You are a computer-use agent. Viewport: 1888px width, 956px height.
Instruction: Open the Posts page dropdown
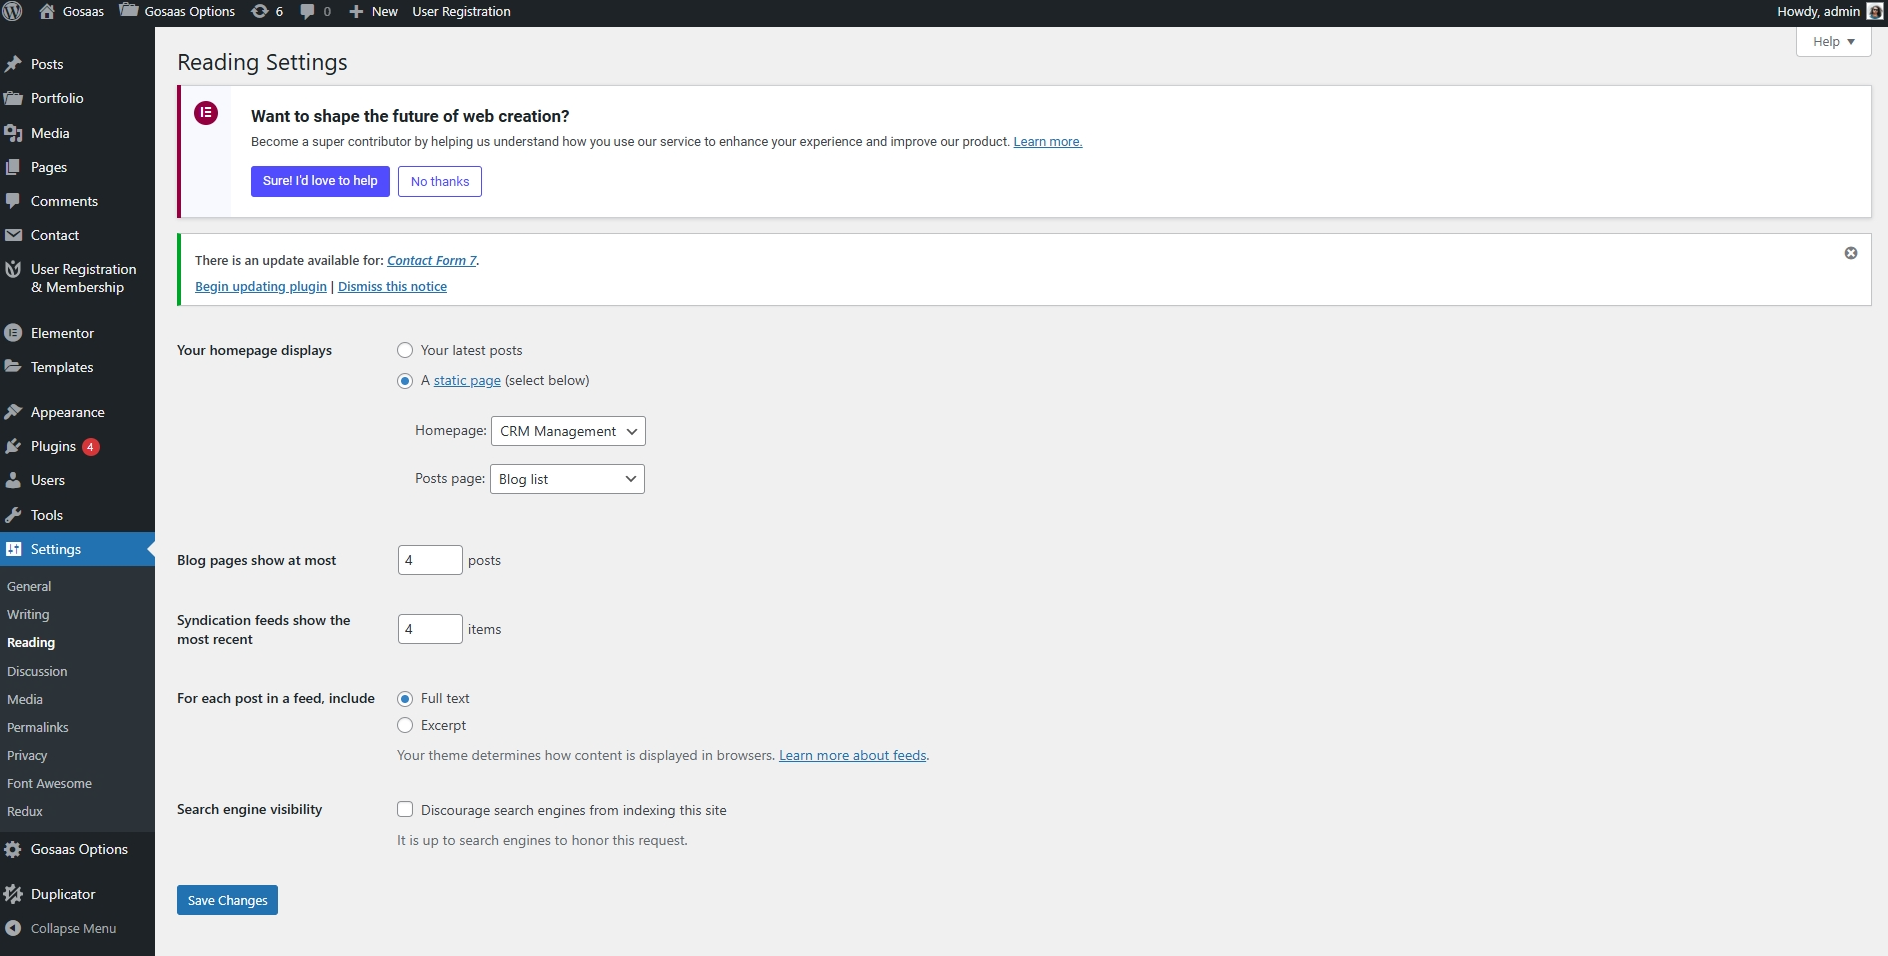coord(567,479)
